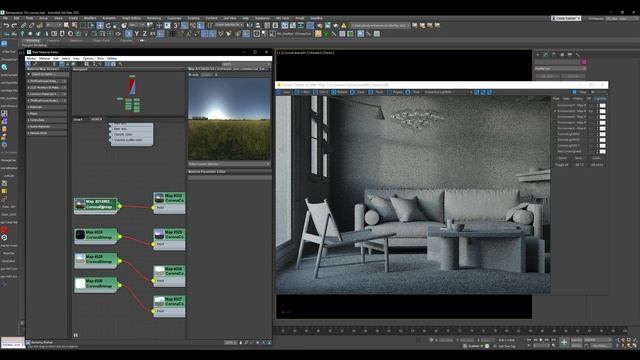Click pink object color swatch in command panel
Image resolution: width=640 pixels, height=360 pixels.
584,62
